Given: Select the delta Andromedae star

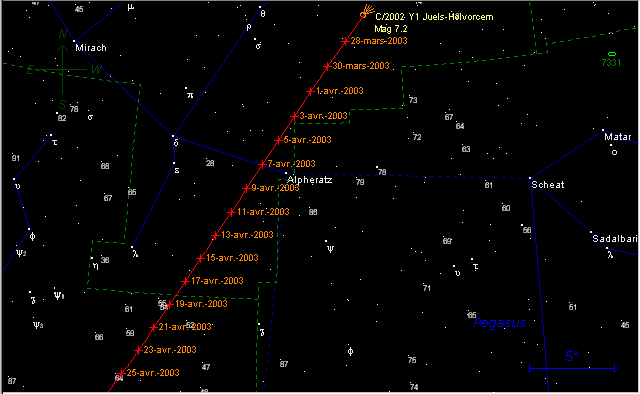Looking at the screenshot, I should [x=173, y=136].
